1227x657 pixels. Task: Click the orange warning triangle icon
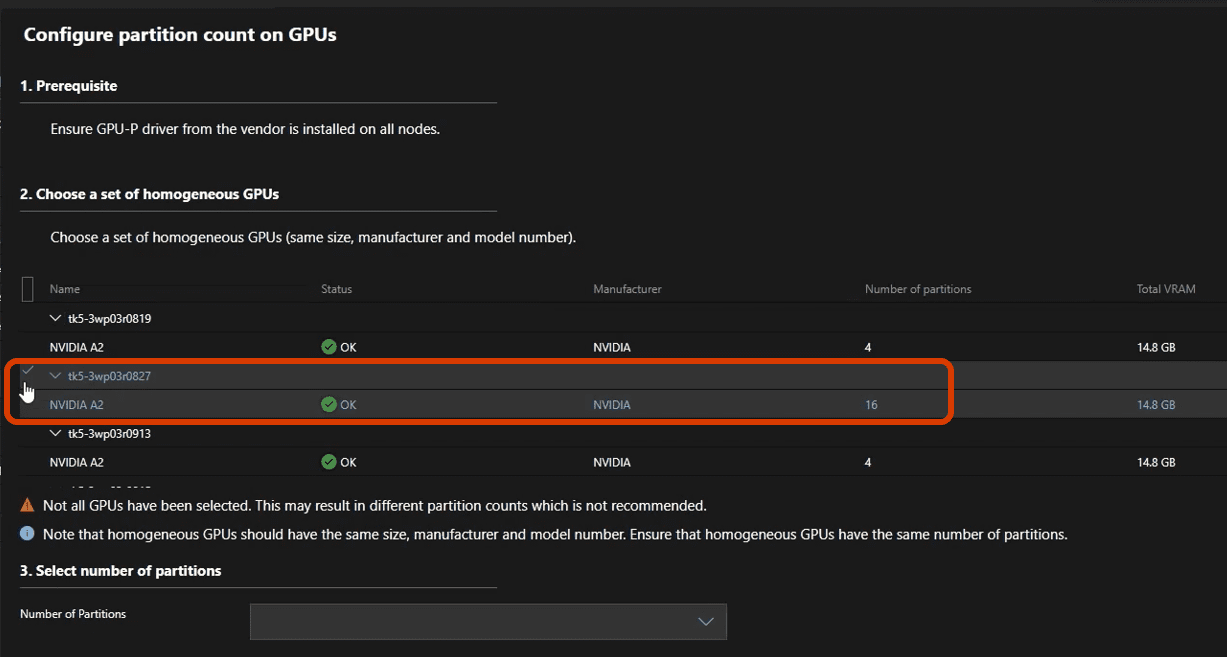(27, 504)
